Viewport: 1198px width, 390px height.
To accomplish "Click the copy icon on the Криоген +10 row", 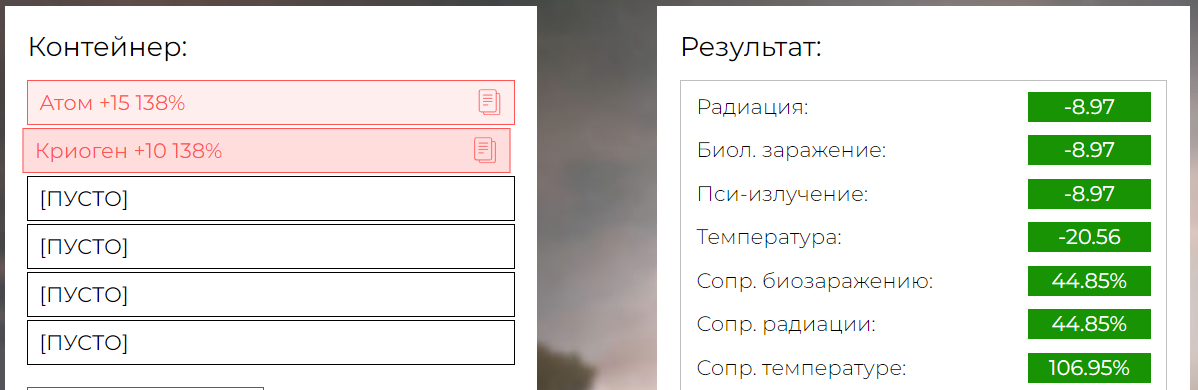I will coord(484,150).
